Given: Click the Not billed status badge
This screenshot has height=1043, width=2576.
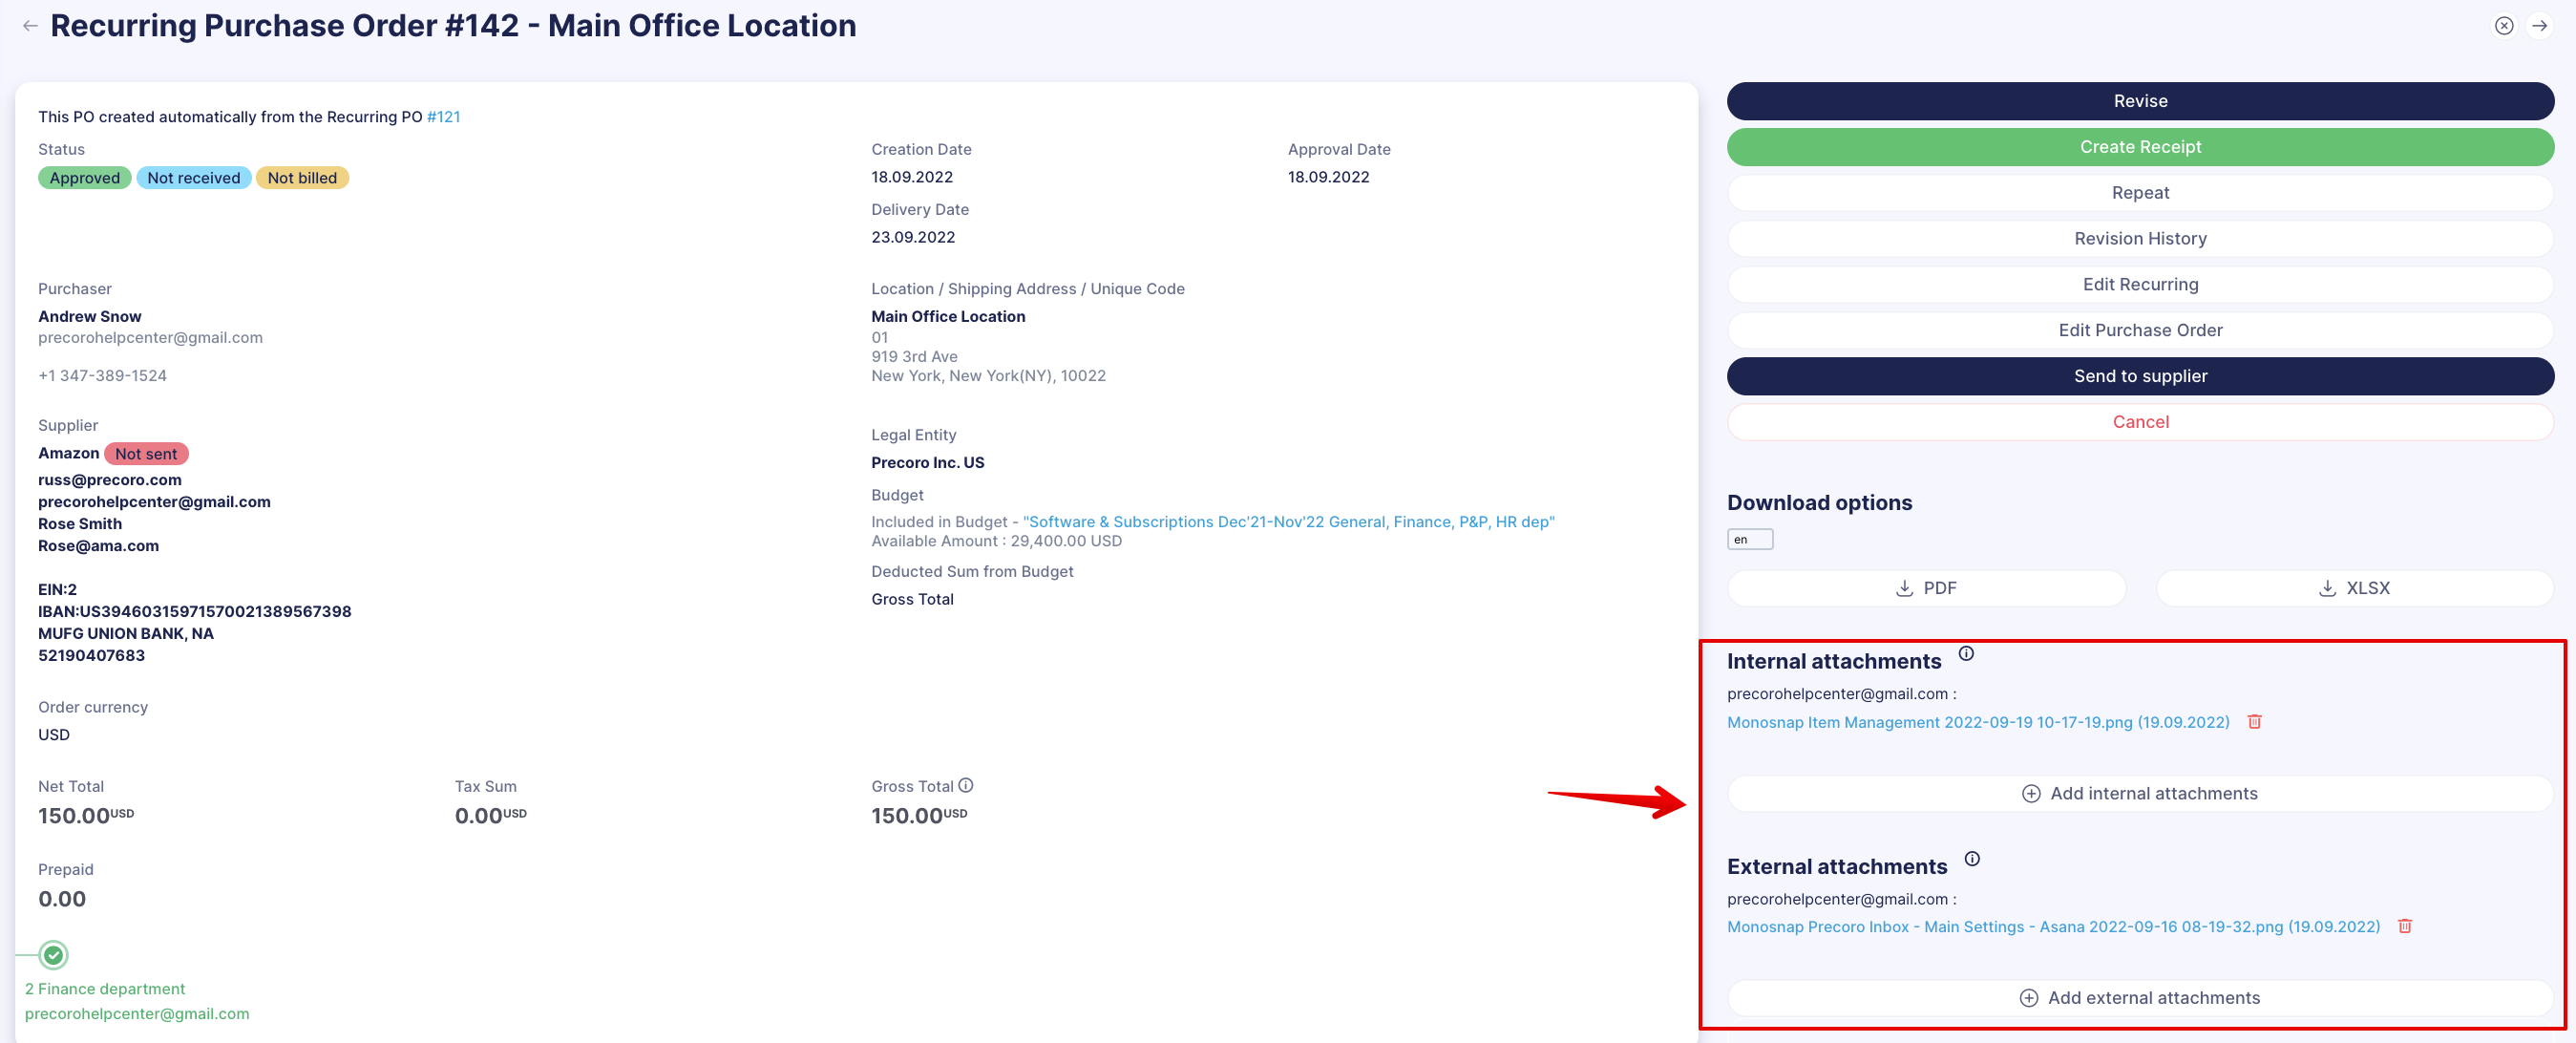Looking at the screenshot, I should tap(302, 178).
